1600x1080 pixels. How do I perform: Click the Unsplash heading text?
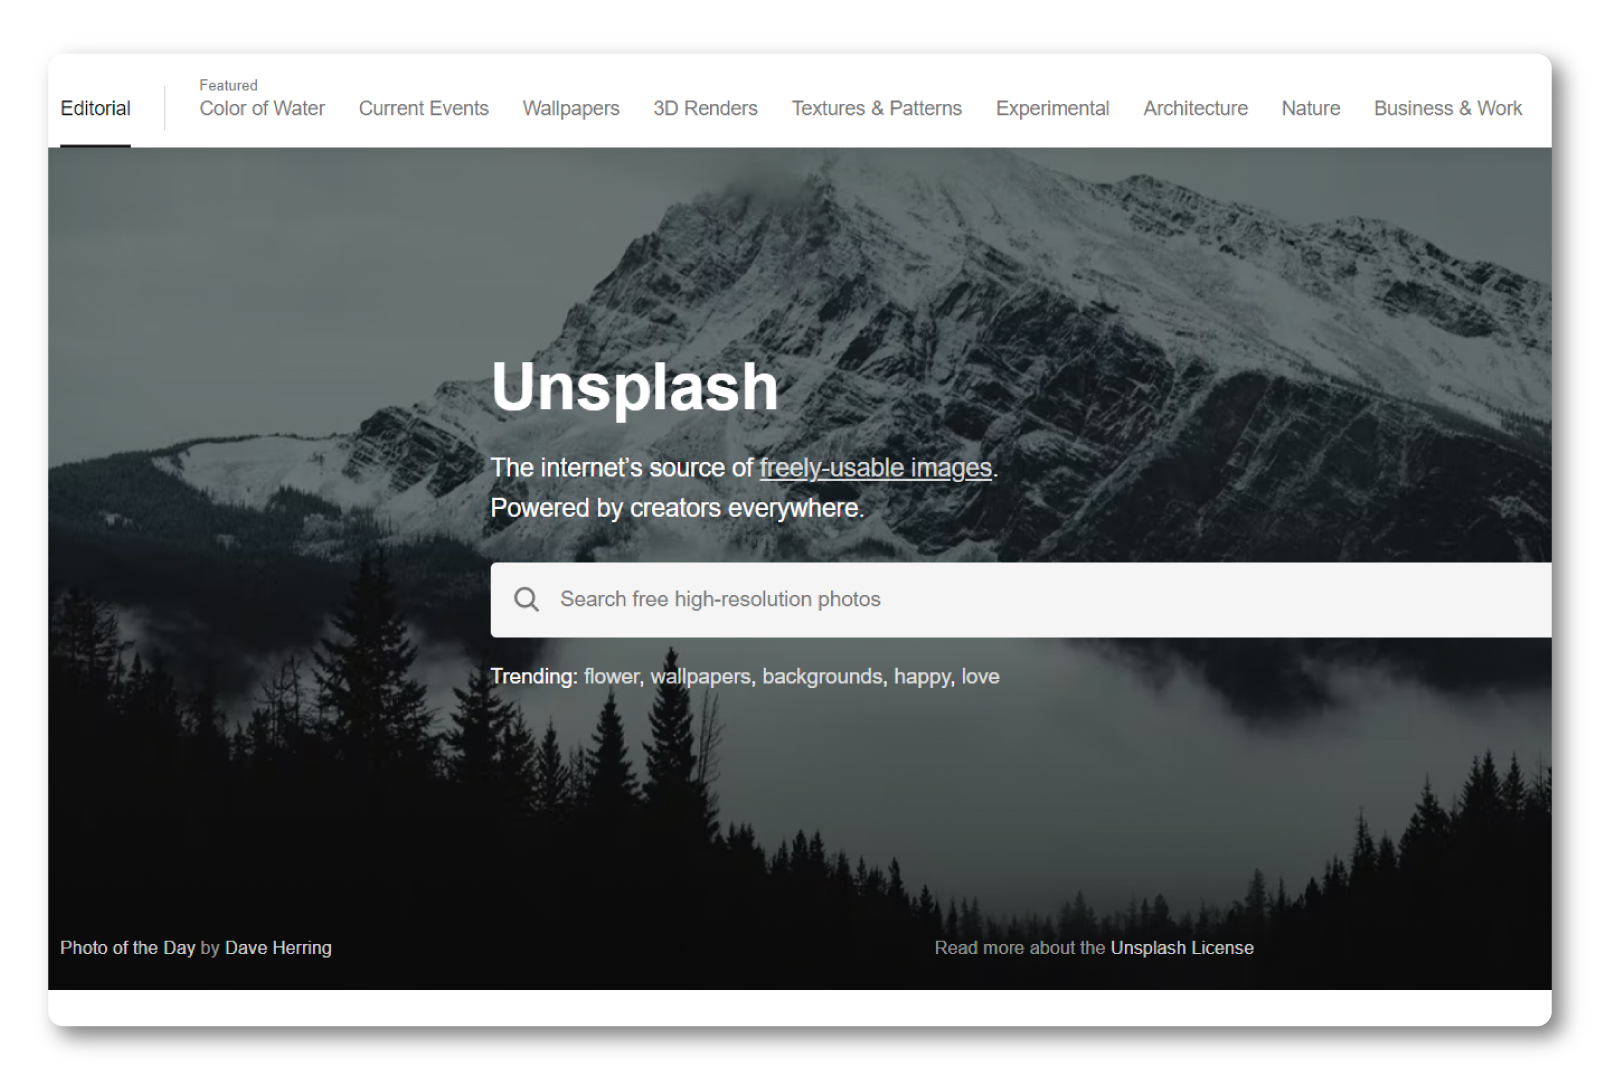point(635,387)
